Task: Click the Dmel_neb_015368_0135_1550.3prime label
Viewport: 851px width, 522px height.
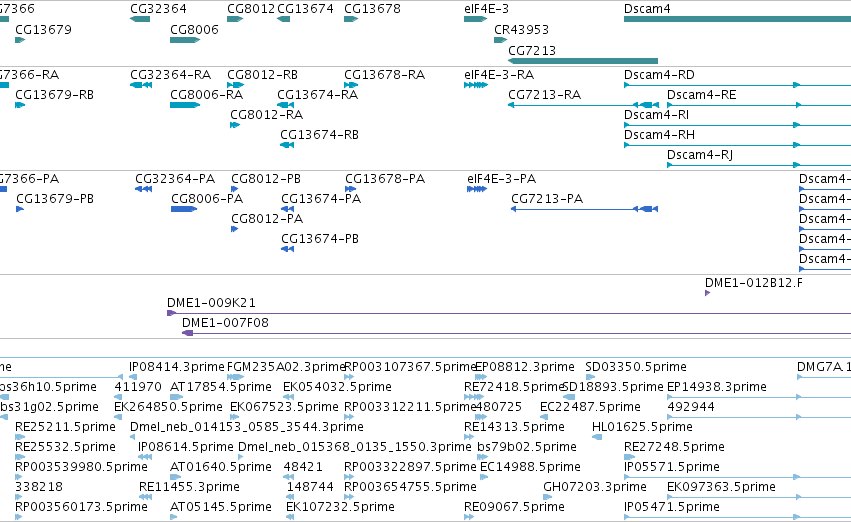Action: tap(354, 447)
